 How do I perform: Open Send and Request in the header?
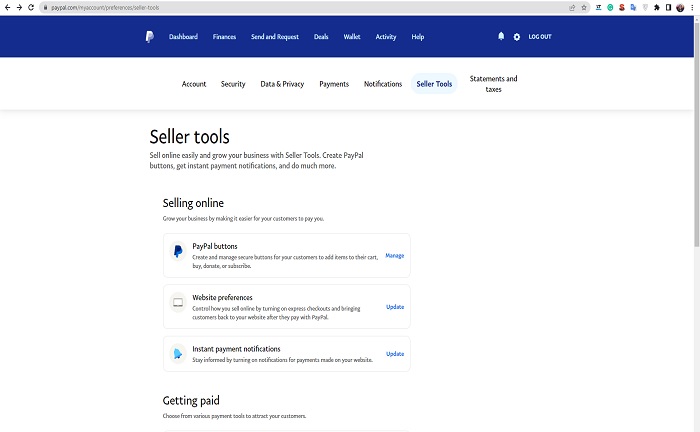click(x=275, y=37)
